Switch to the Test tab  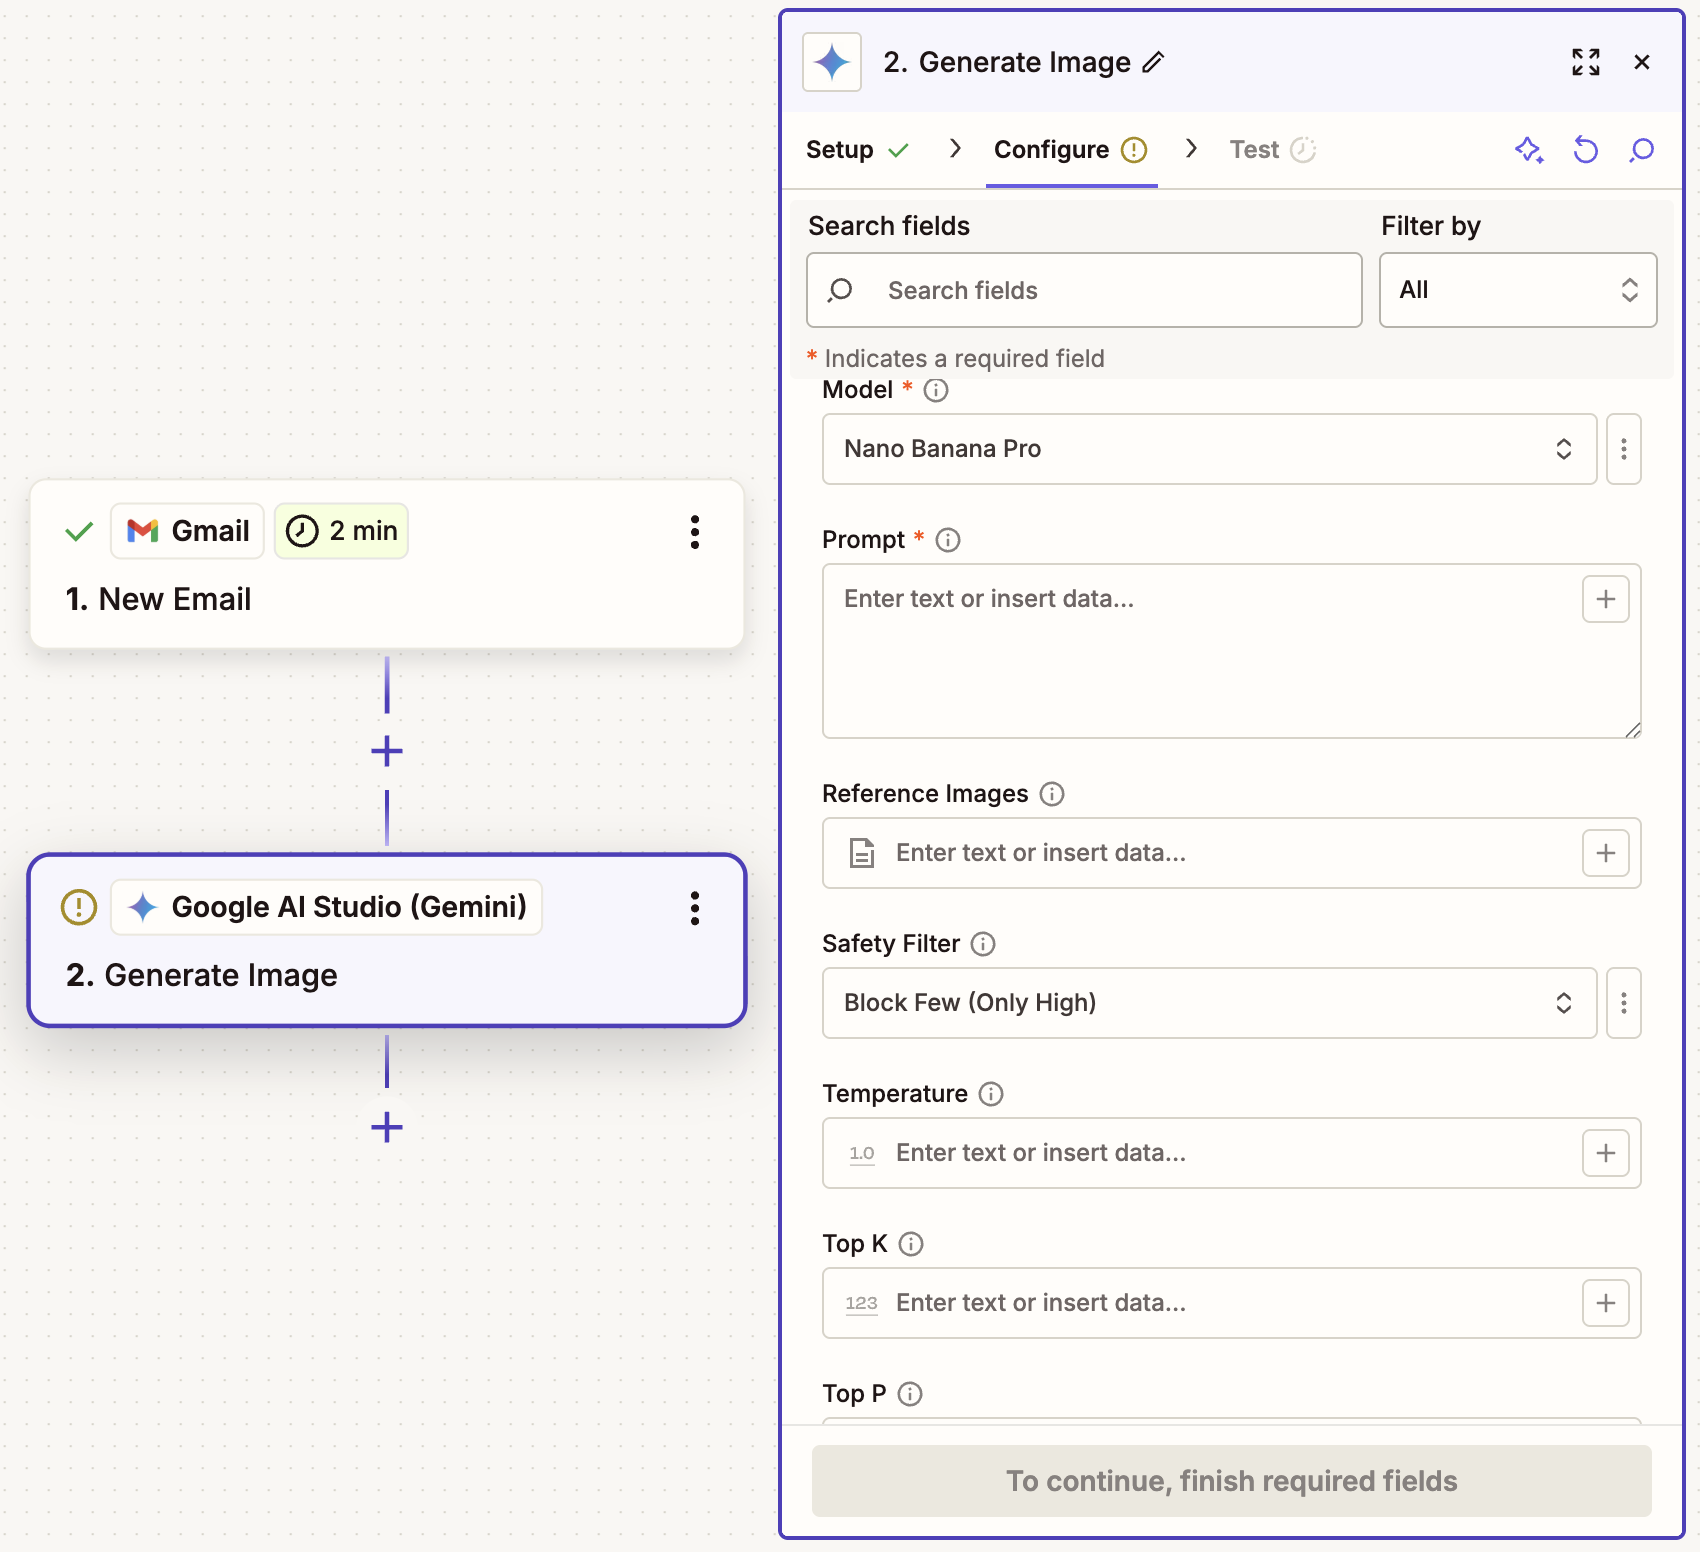pyautogui.click(x=1253, y=149)
